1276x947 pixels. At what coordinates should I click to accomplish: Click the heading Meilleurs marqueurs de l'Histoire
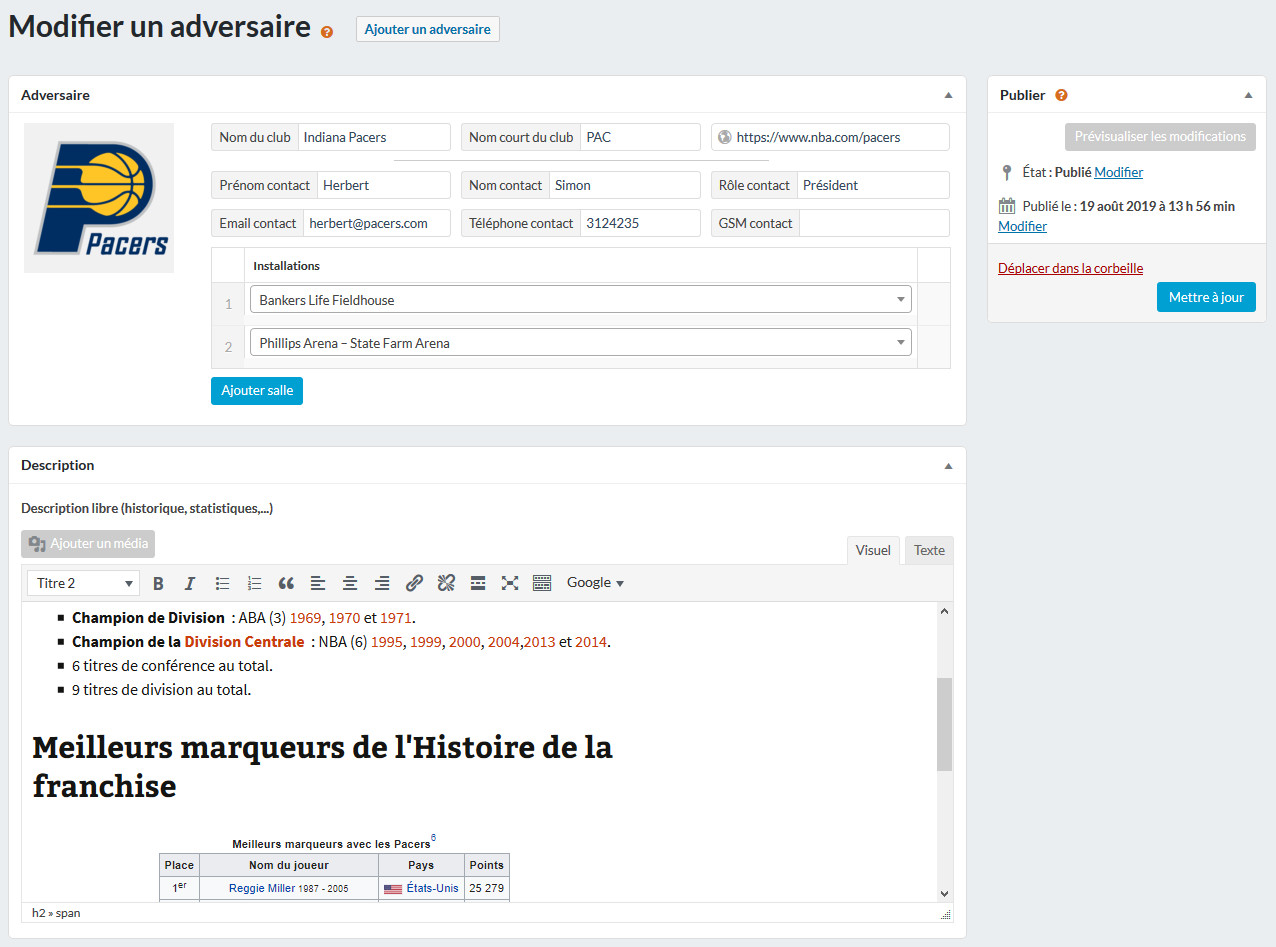point(322,766)
